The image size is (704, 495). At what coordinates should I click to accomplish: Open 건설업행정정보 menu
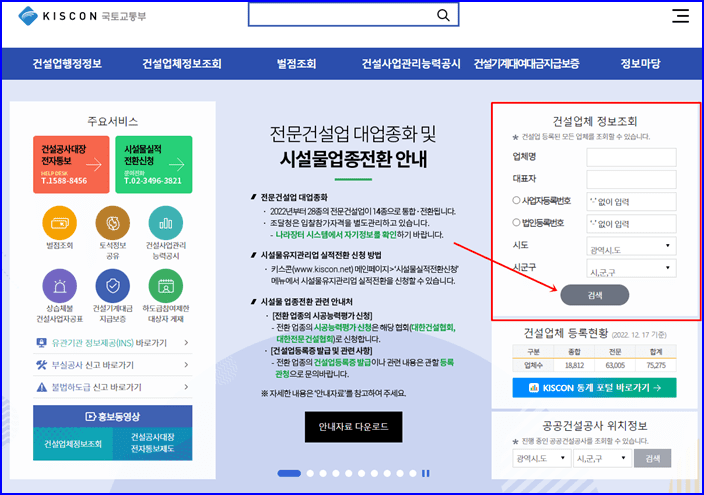[67, 64]
